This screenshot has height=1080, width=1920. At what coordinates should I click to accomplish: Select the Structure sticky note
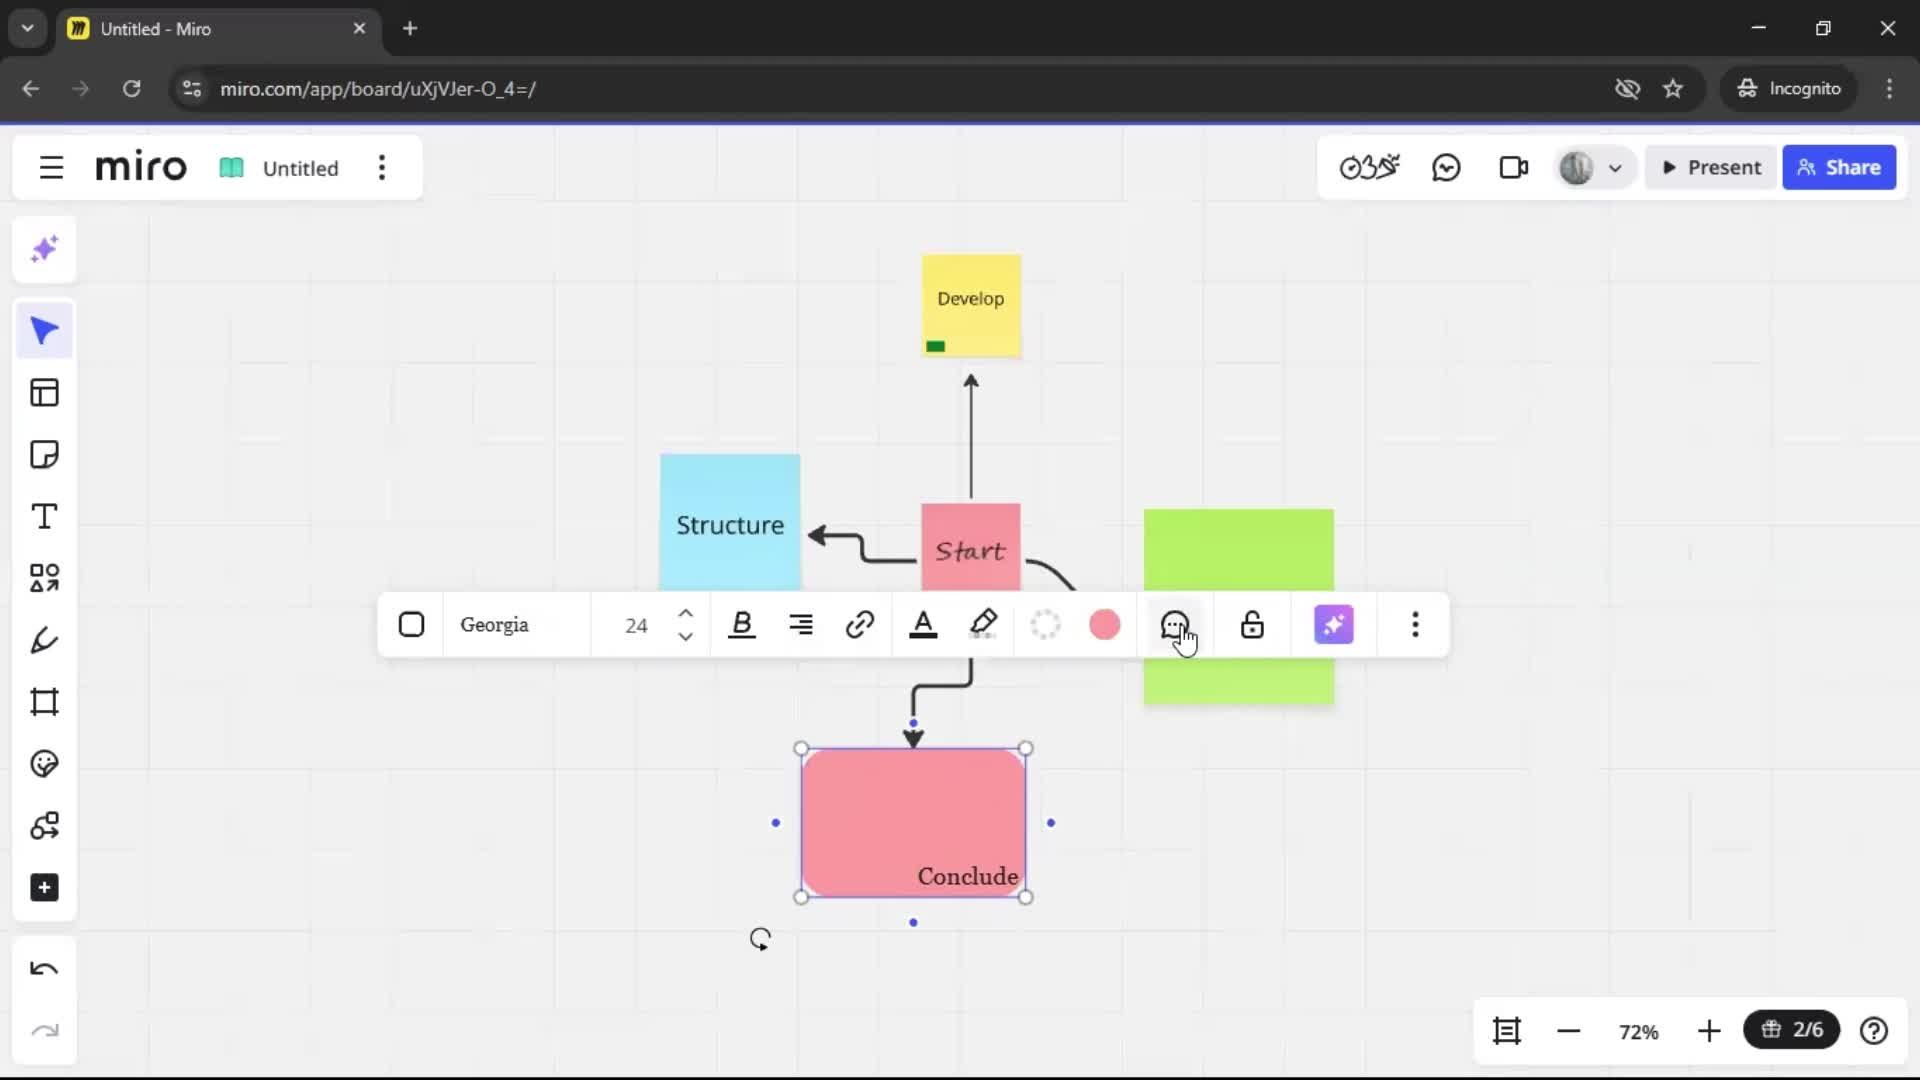click(x=730, y=522)
